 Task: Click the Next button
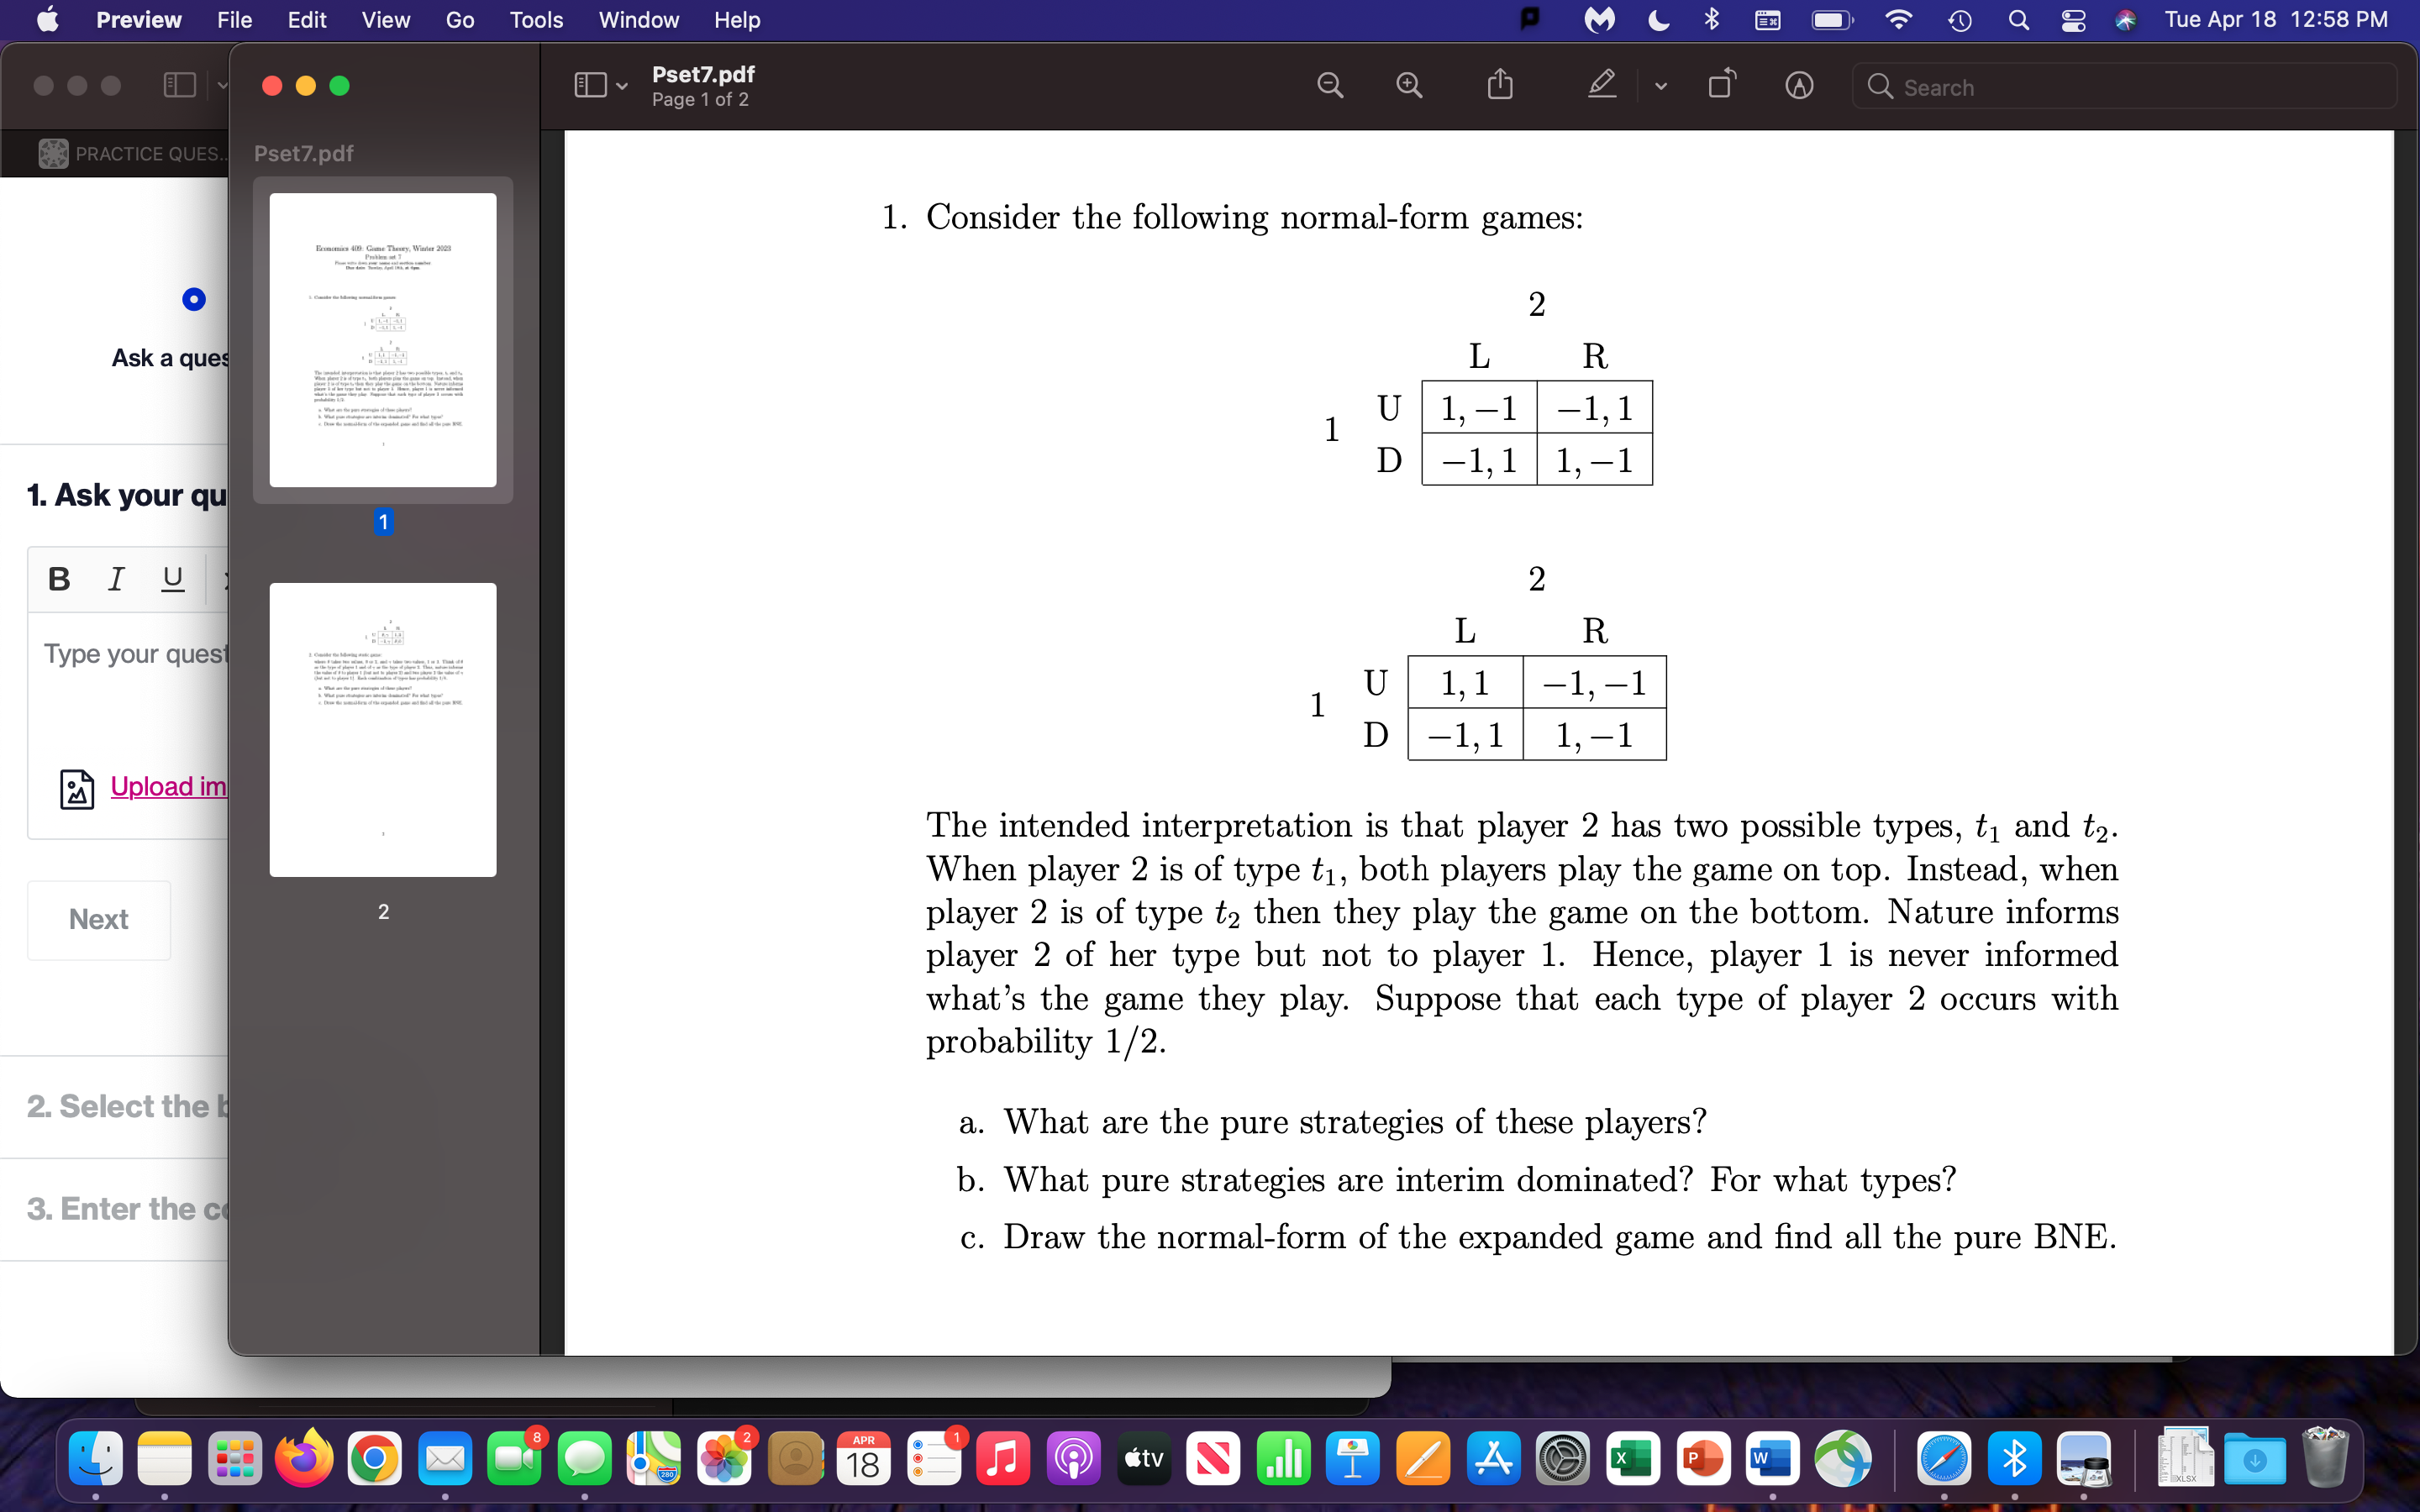pyautogui.click(x=98, y=919)
